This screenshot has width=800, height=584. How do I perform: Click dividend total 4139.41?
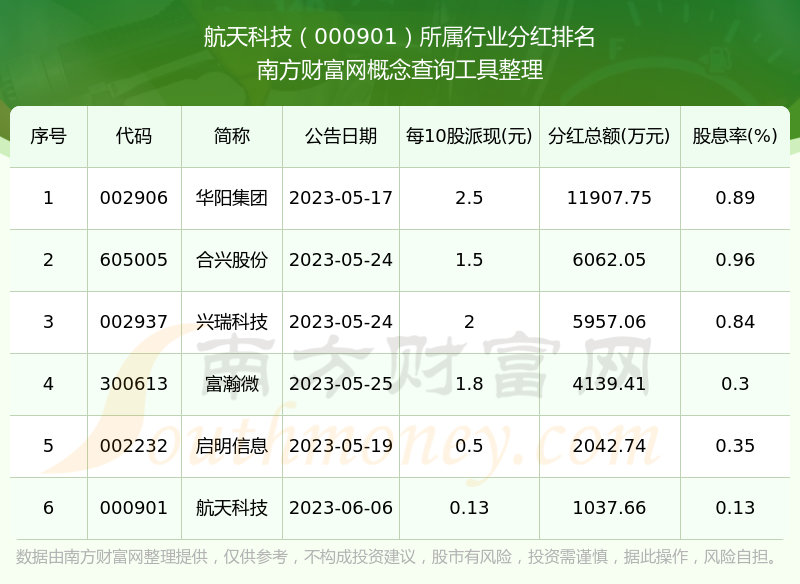click(609, 384)
